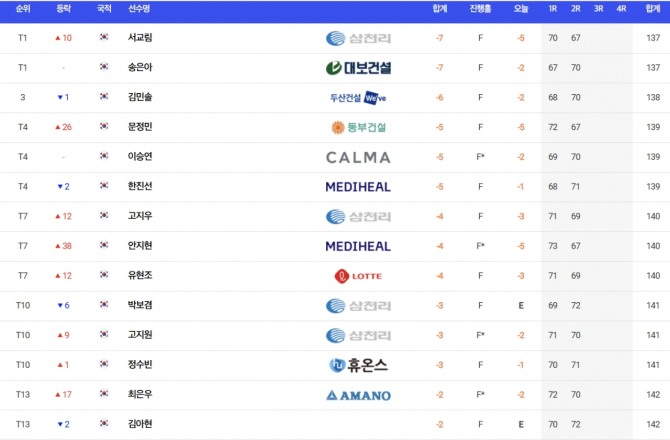Click the CALMA sponsor logo
The width and height of the screenshot is (670, 440).
point(358,157)
